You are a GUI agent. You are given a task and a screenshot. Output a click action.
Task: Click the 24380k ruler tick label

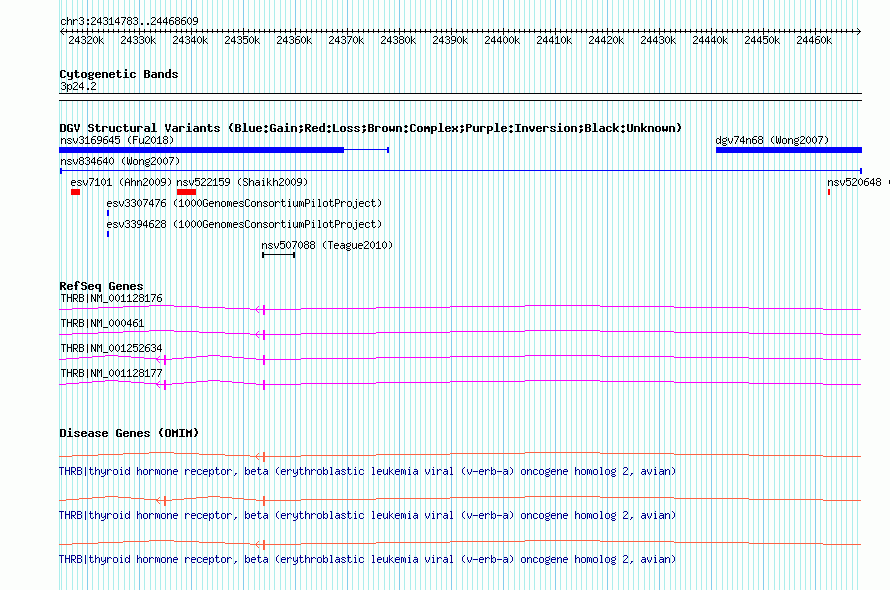(x=398, y=40)
